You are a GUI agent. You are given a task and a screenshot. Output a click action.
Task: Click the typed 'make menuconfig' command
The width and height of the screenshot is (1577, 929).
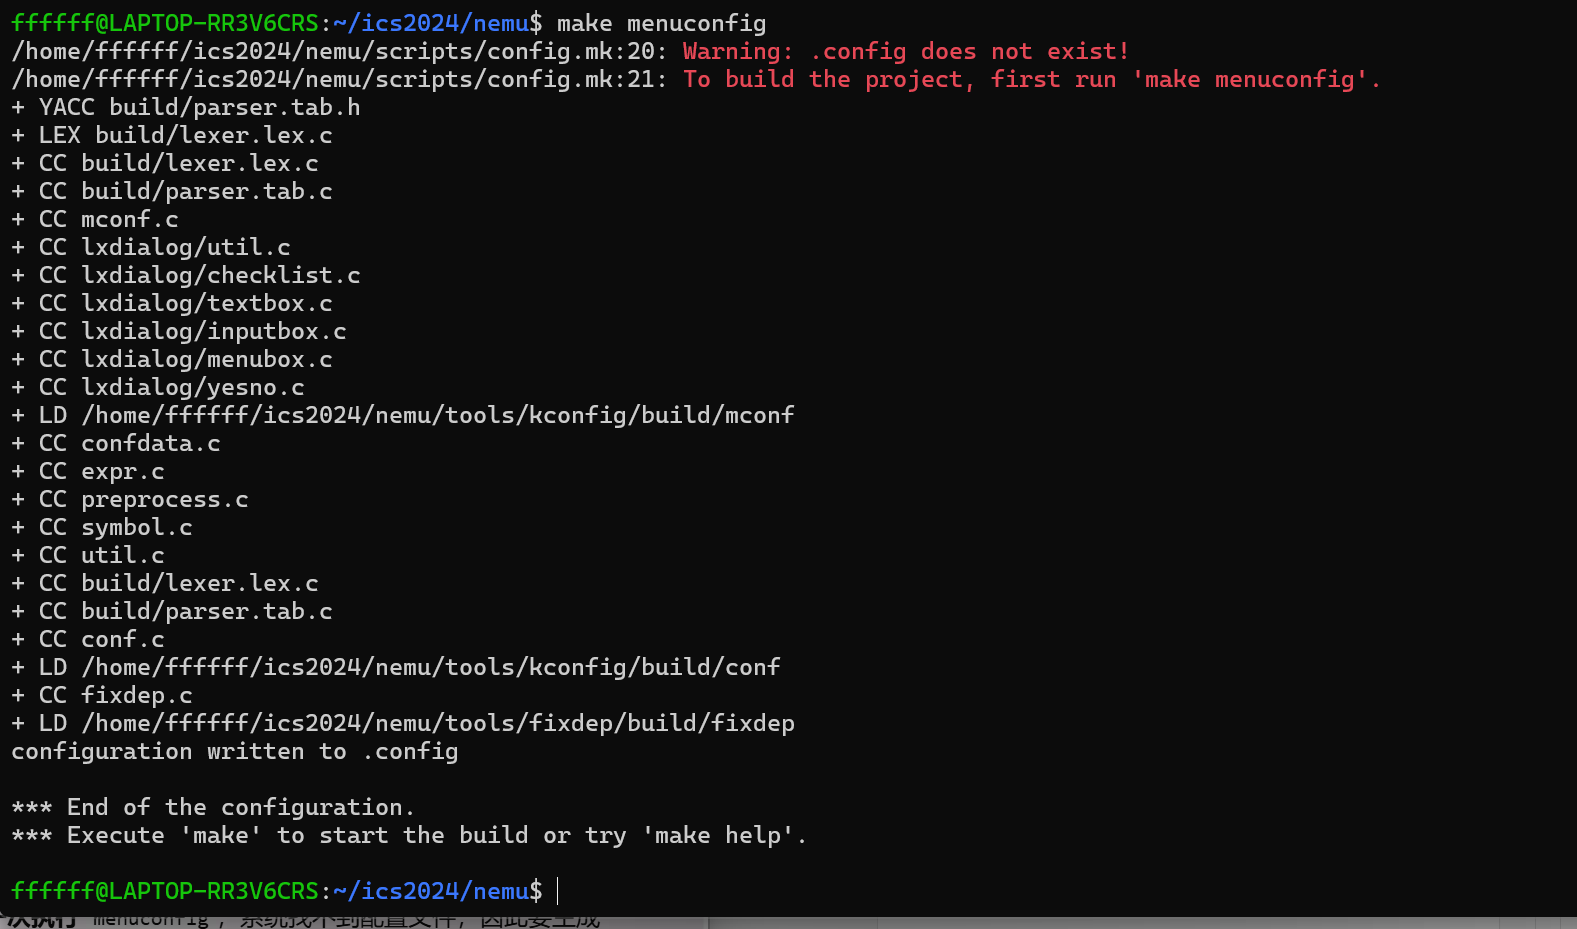coord(661,23)
